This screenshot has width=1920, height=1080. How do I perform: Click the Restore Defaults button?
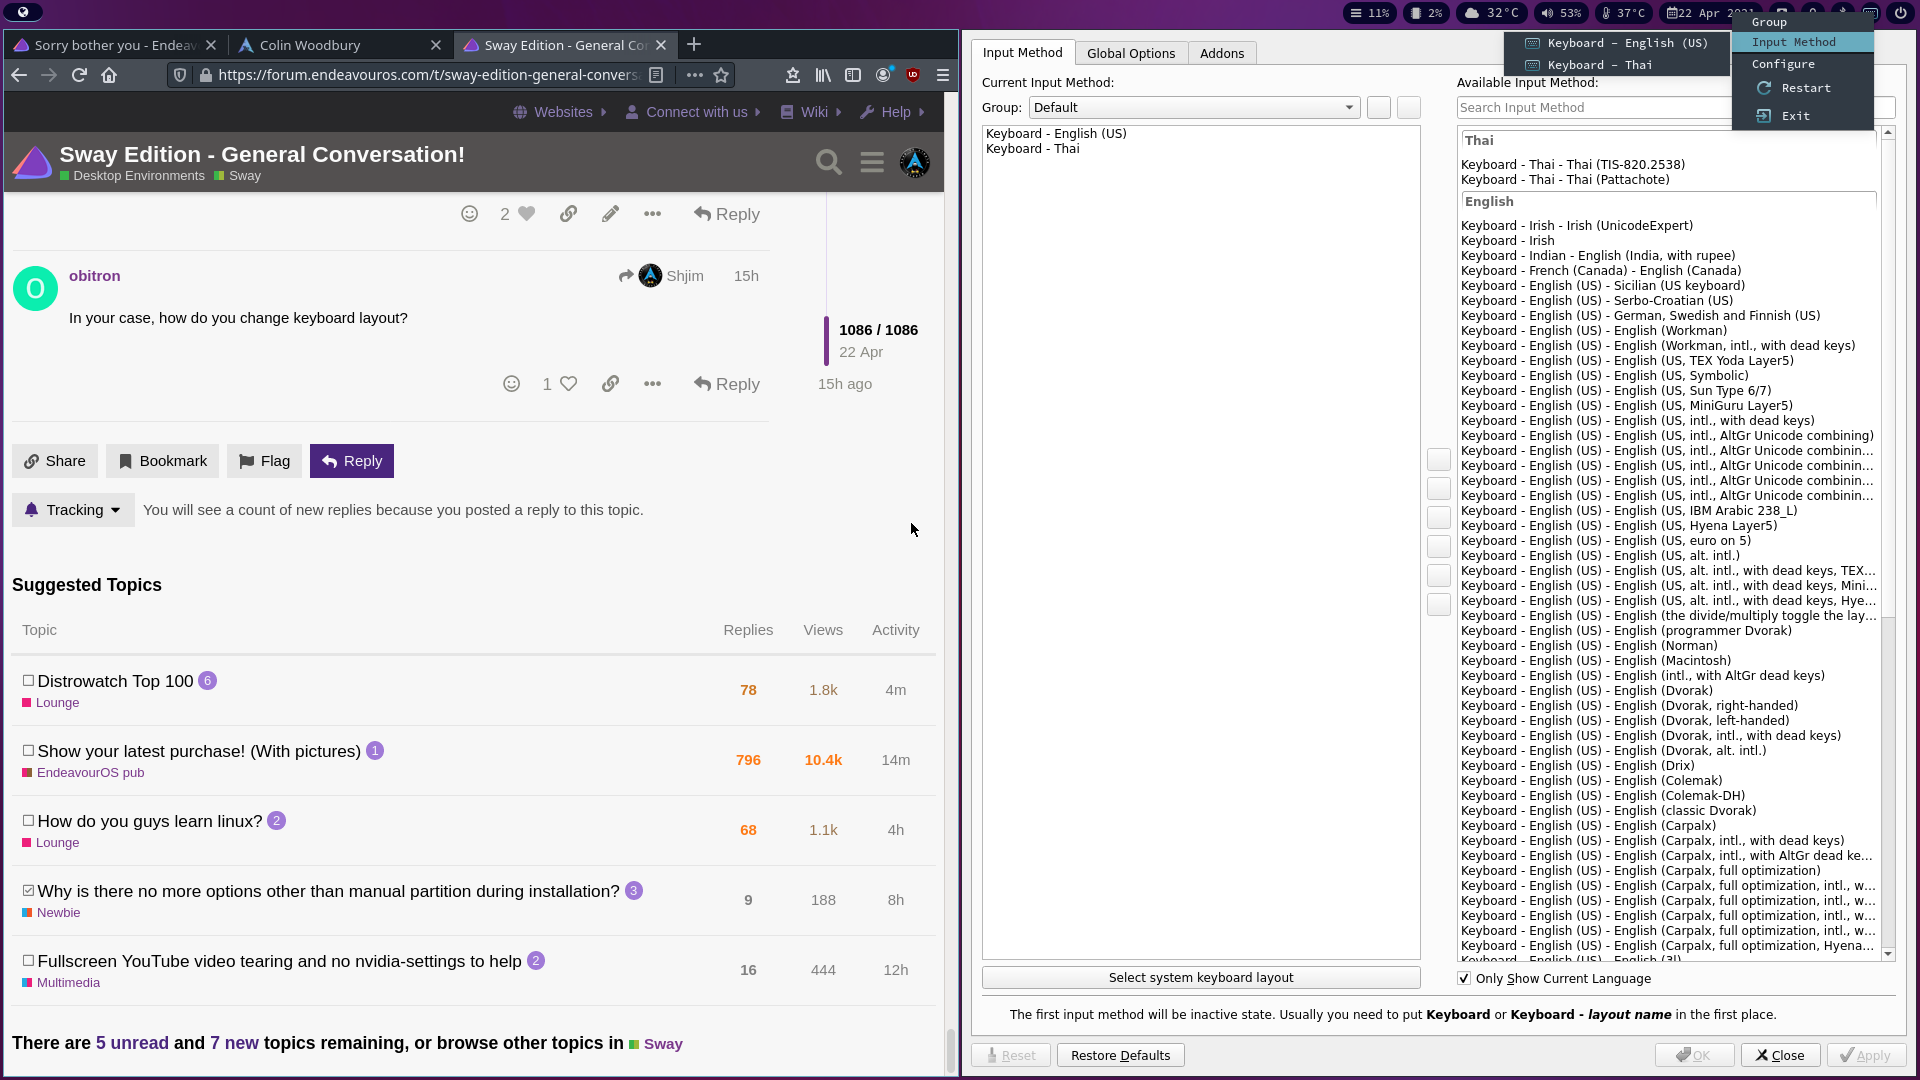(1120, 1056)
